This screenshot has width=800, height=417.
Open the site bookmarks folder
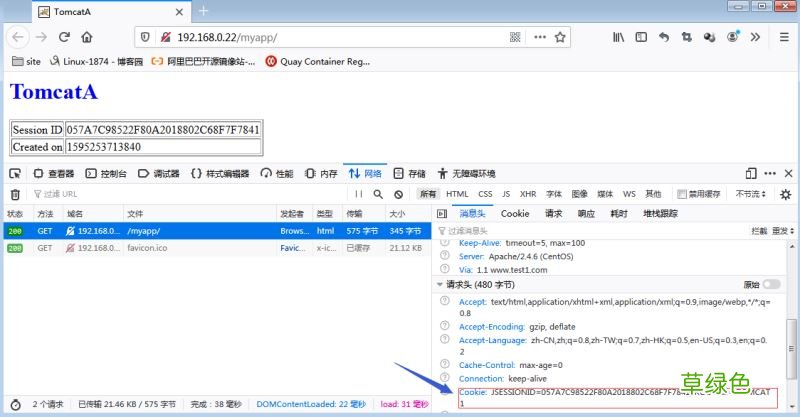26,62
